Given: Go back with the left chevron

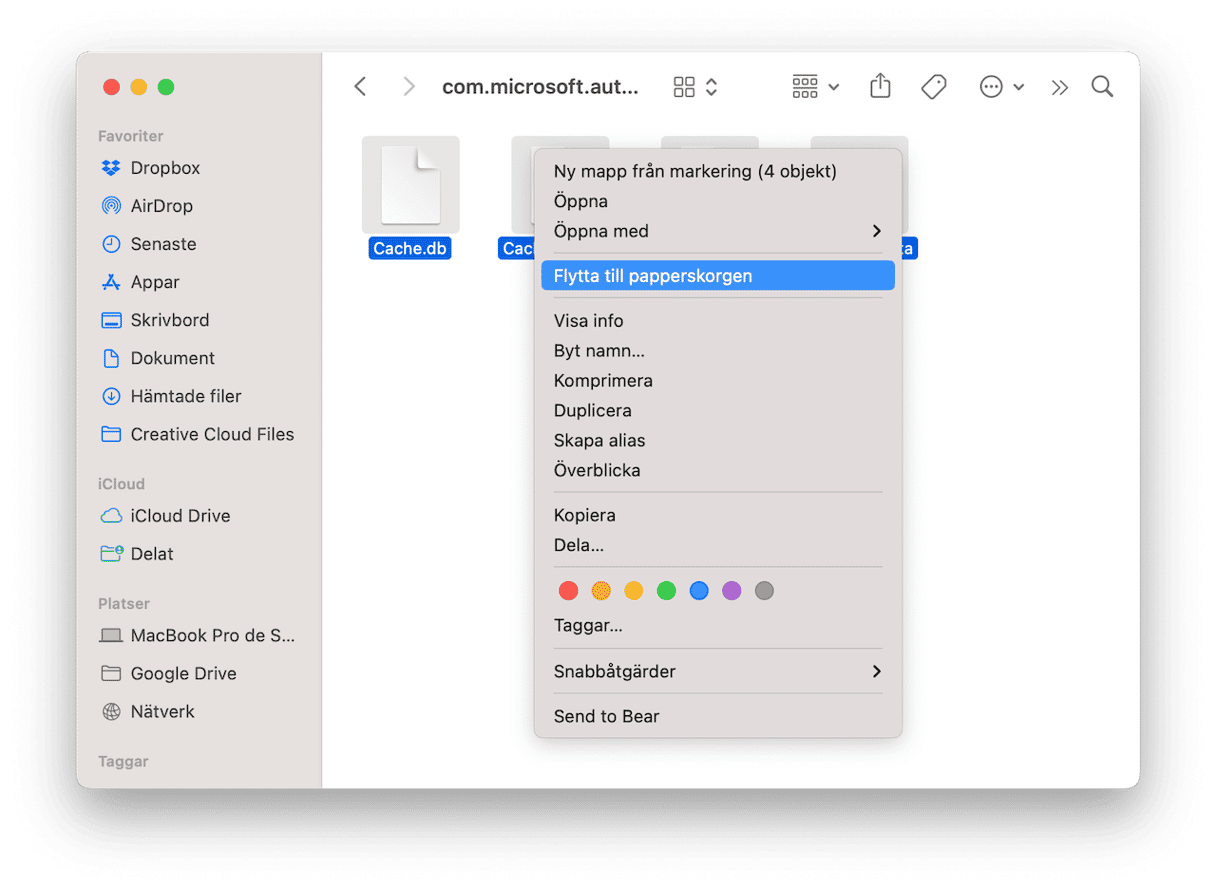Looking at the screenshot, I should tap(361, 87).
